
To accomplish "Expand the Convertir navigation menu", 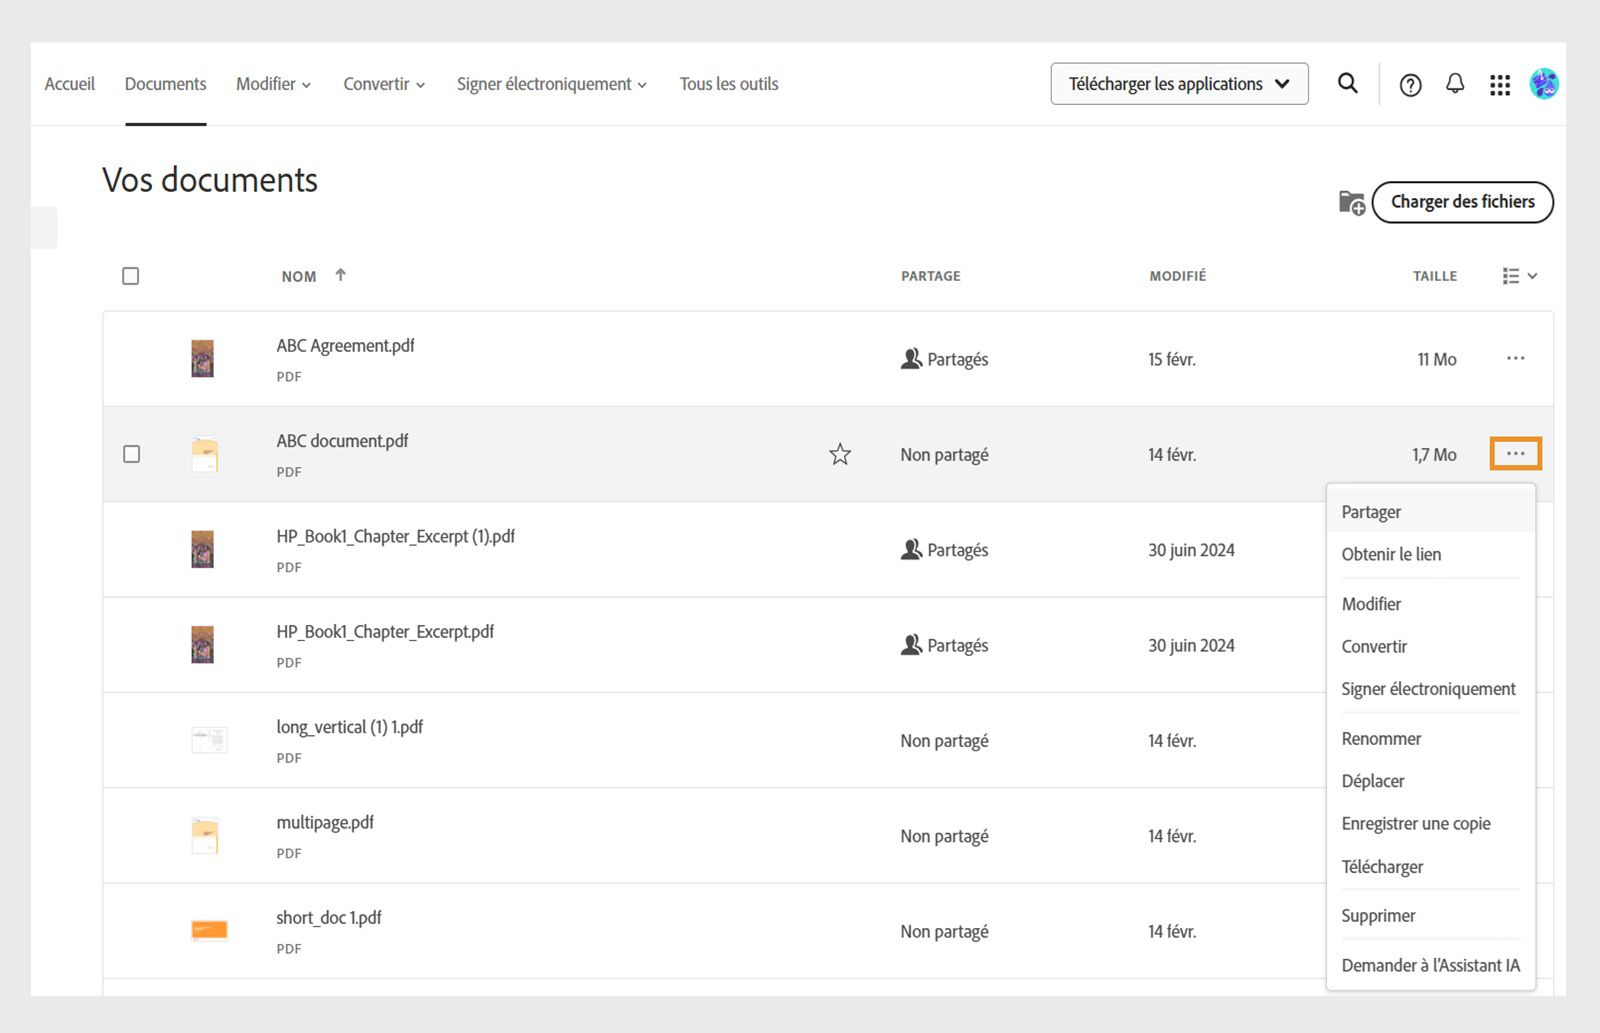I will tap(383, 84).
